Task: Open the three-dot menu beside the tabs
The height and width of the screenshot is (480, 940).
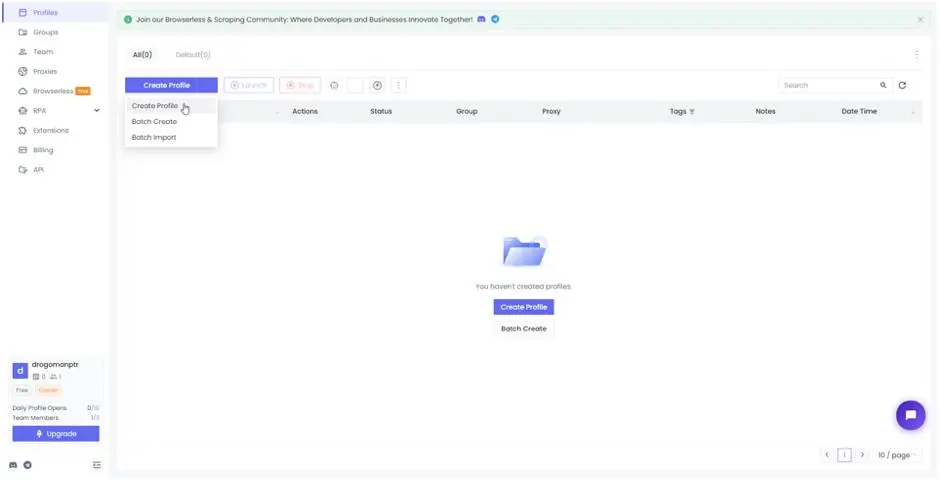Action: pyautogui.click(x=916, y=55)
